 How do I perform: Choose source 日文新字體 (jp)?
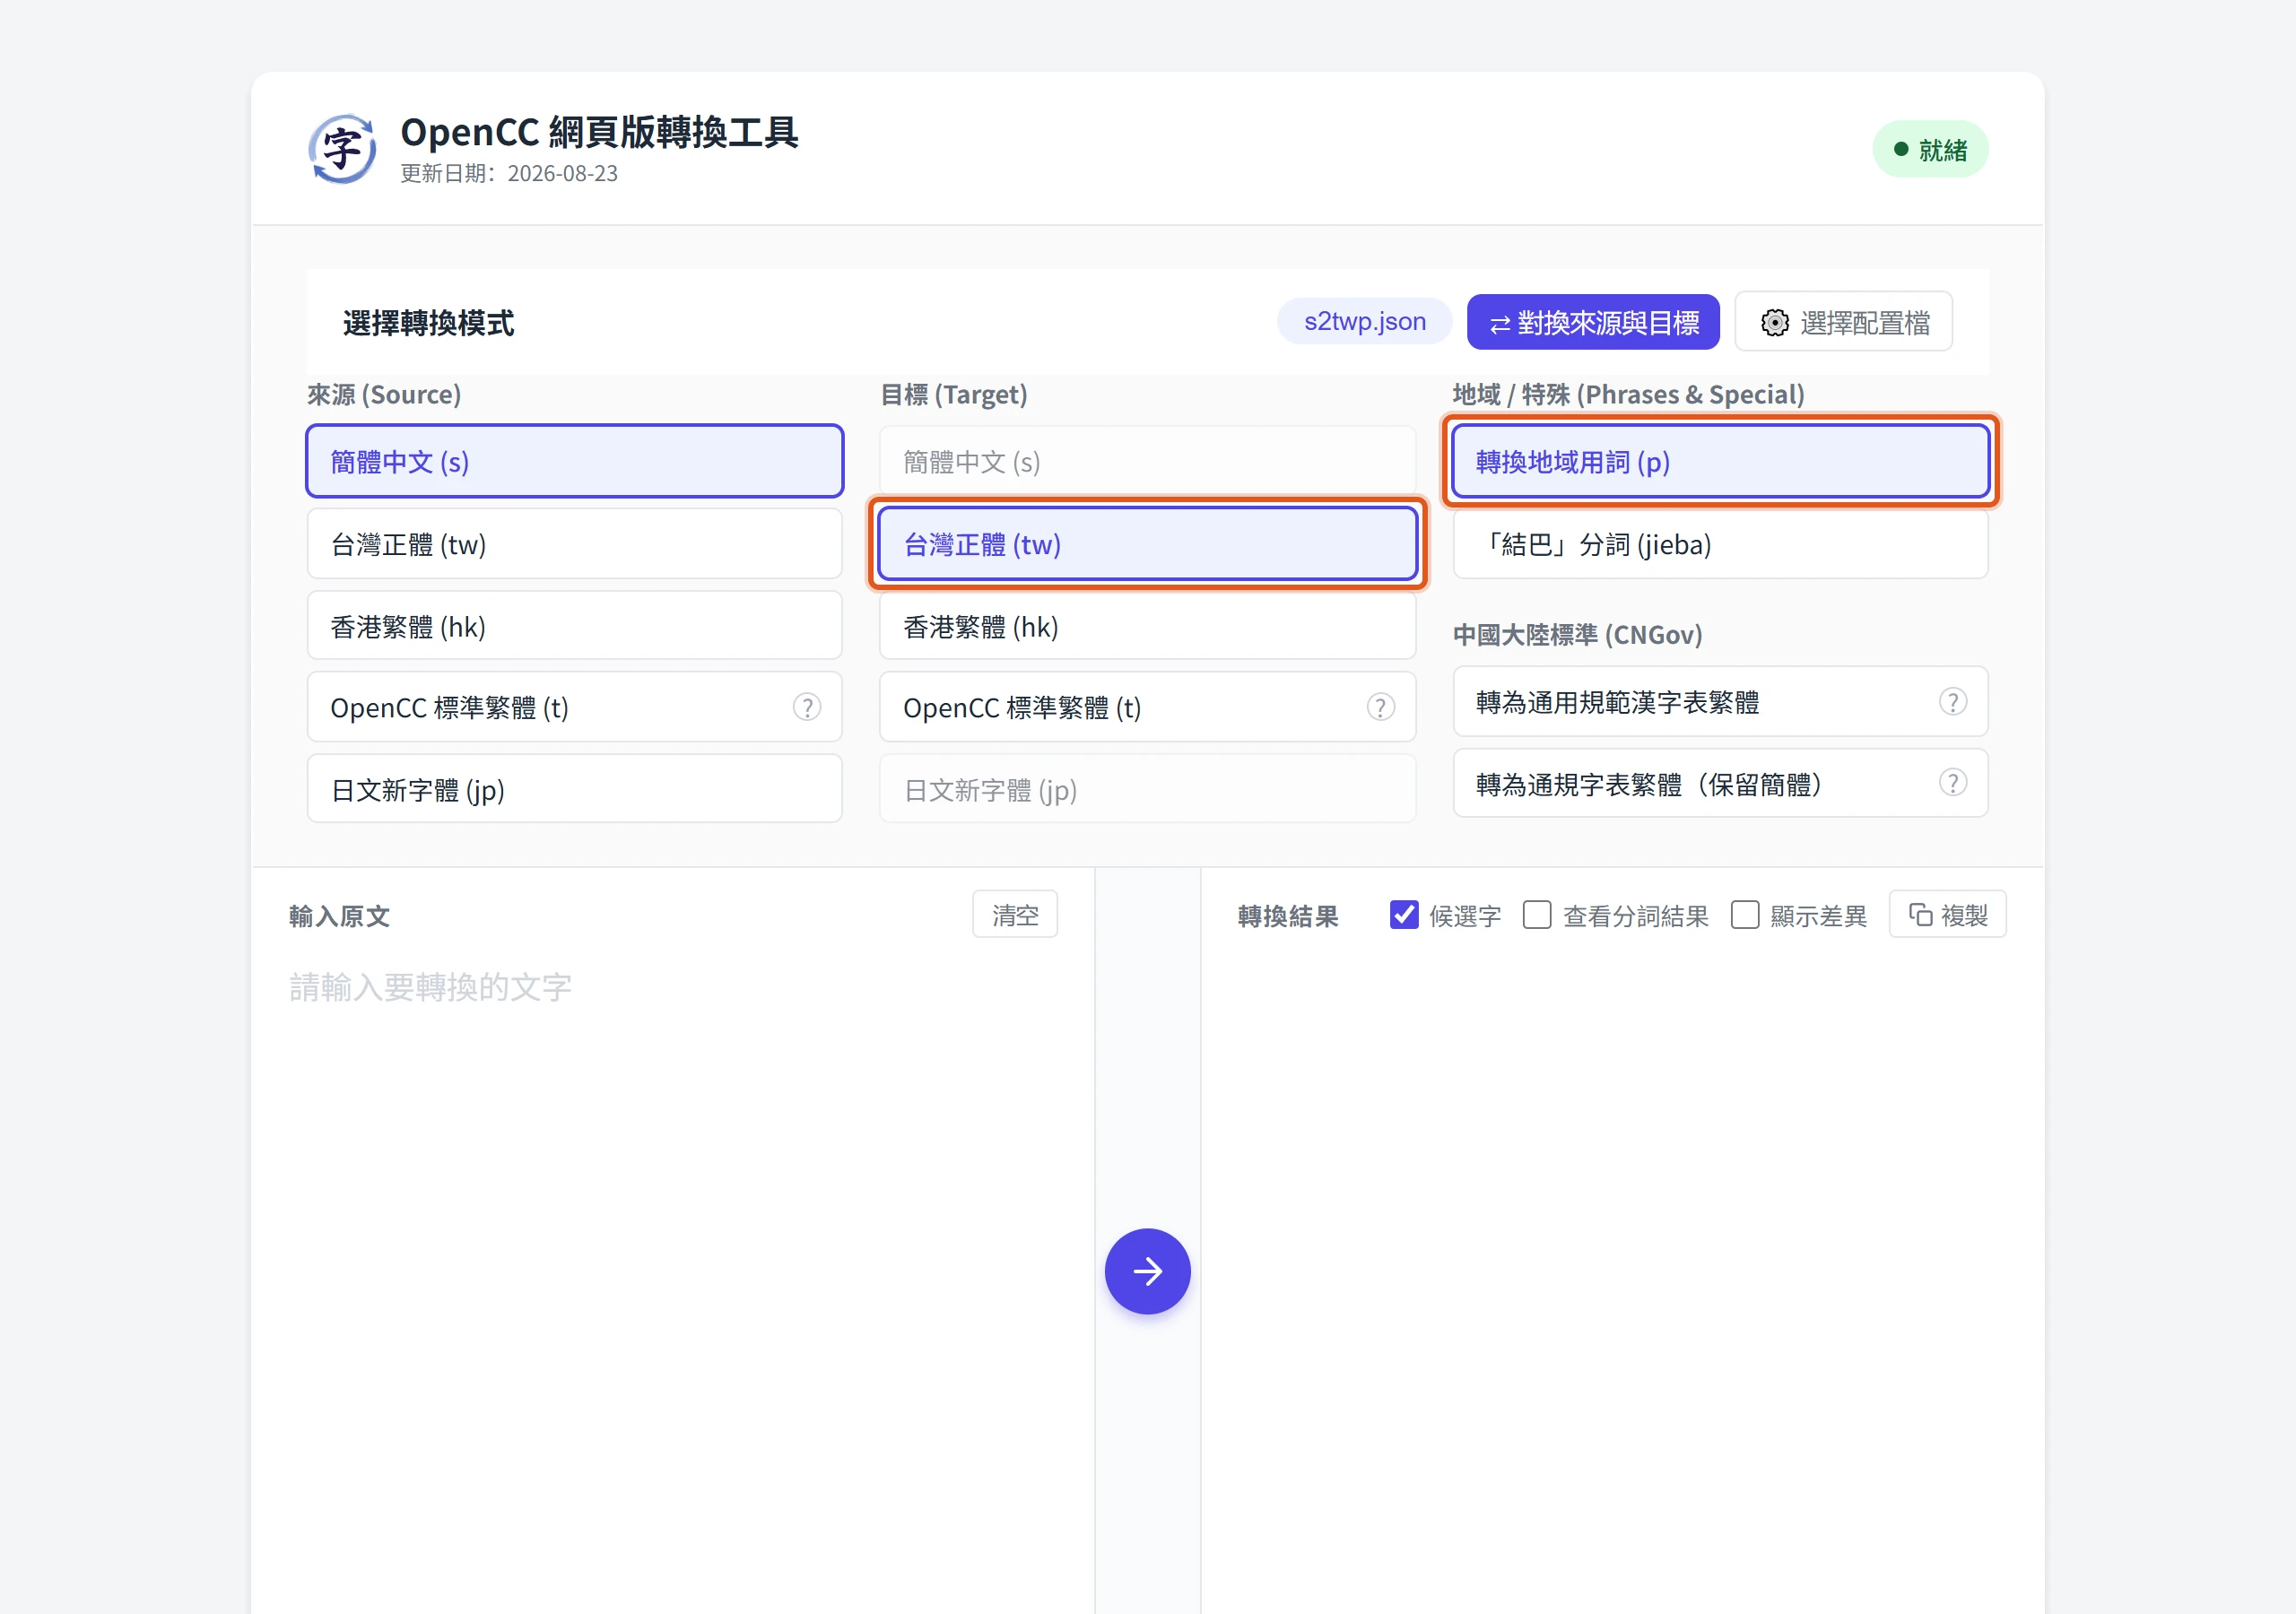574,789
